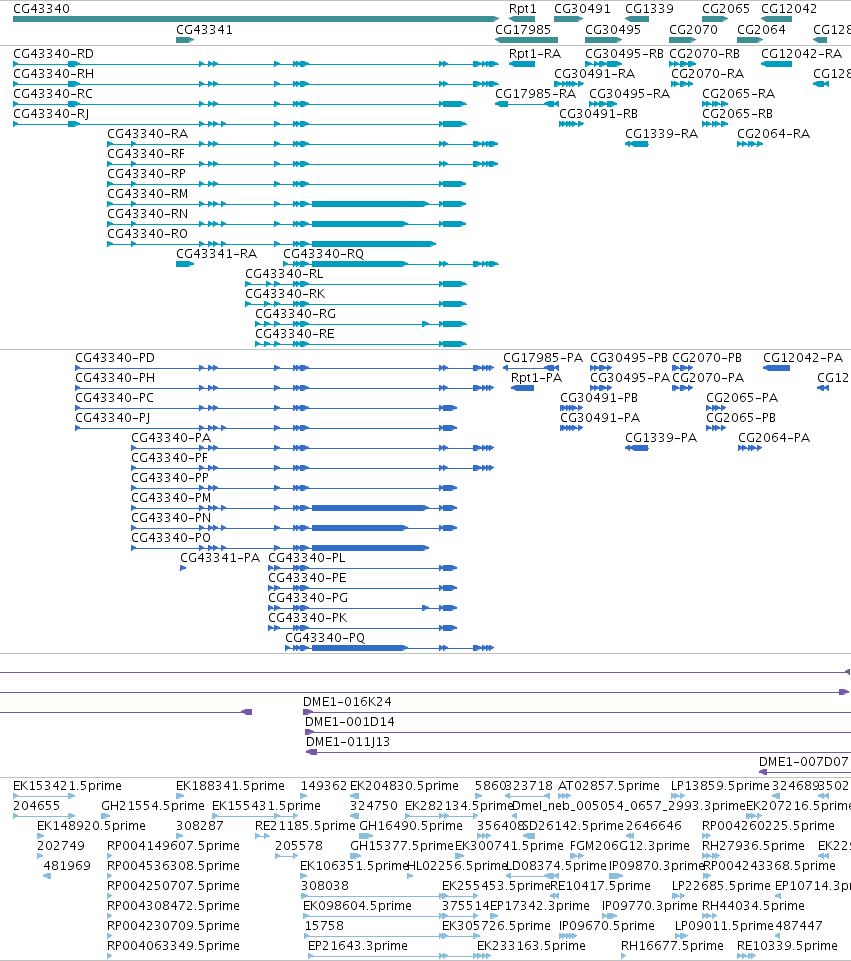The image size is (851, 961).
Task: Select EST RE21185.5prime label
Action: coord(305,826)
